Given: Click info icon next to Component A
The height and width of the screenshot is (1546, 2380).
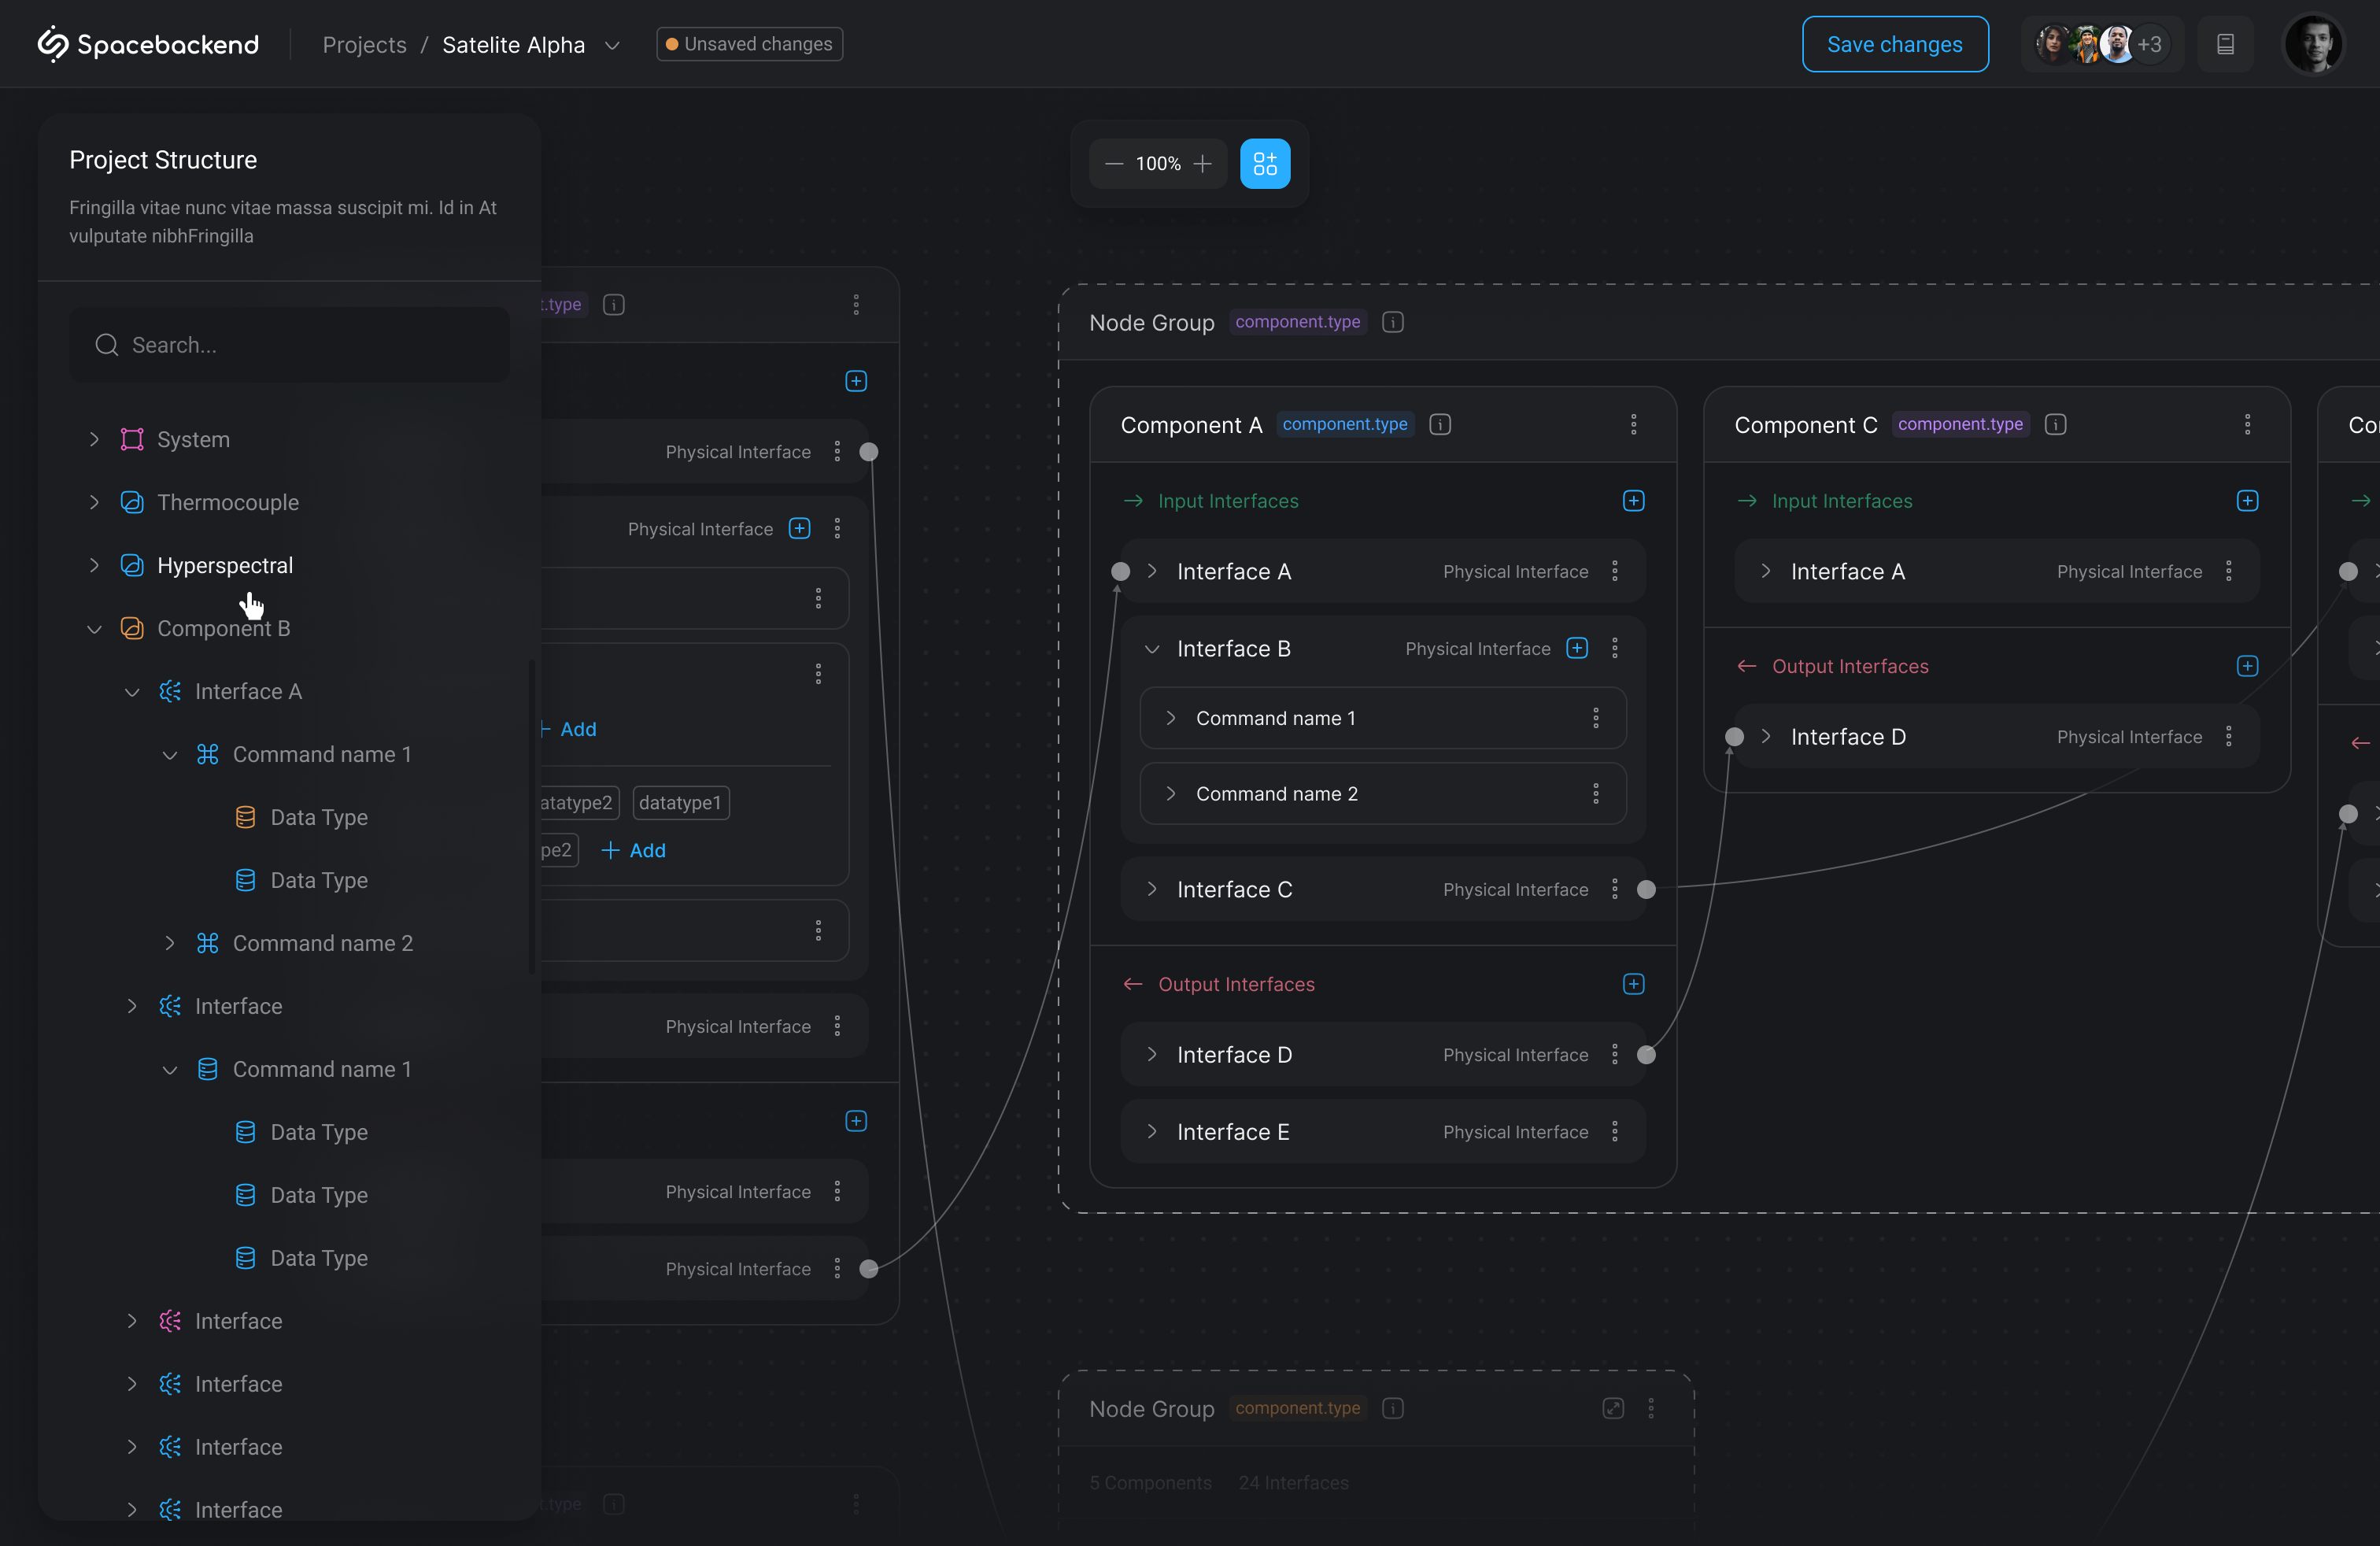Looking at the screenshot, I should (x=1440, y=424).
